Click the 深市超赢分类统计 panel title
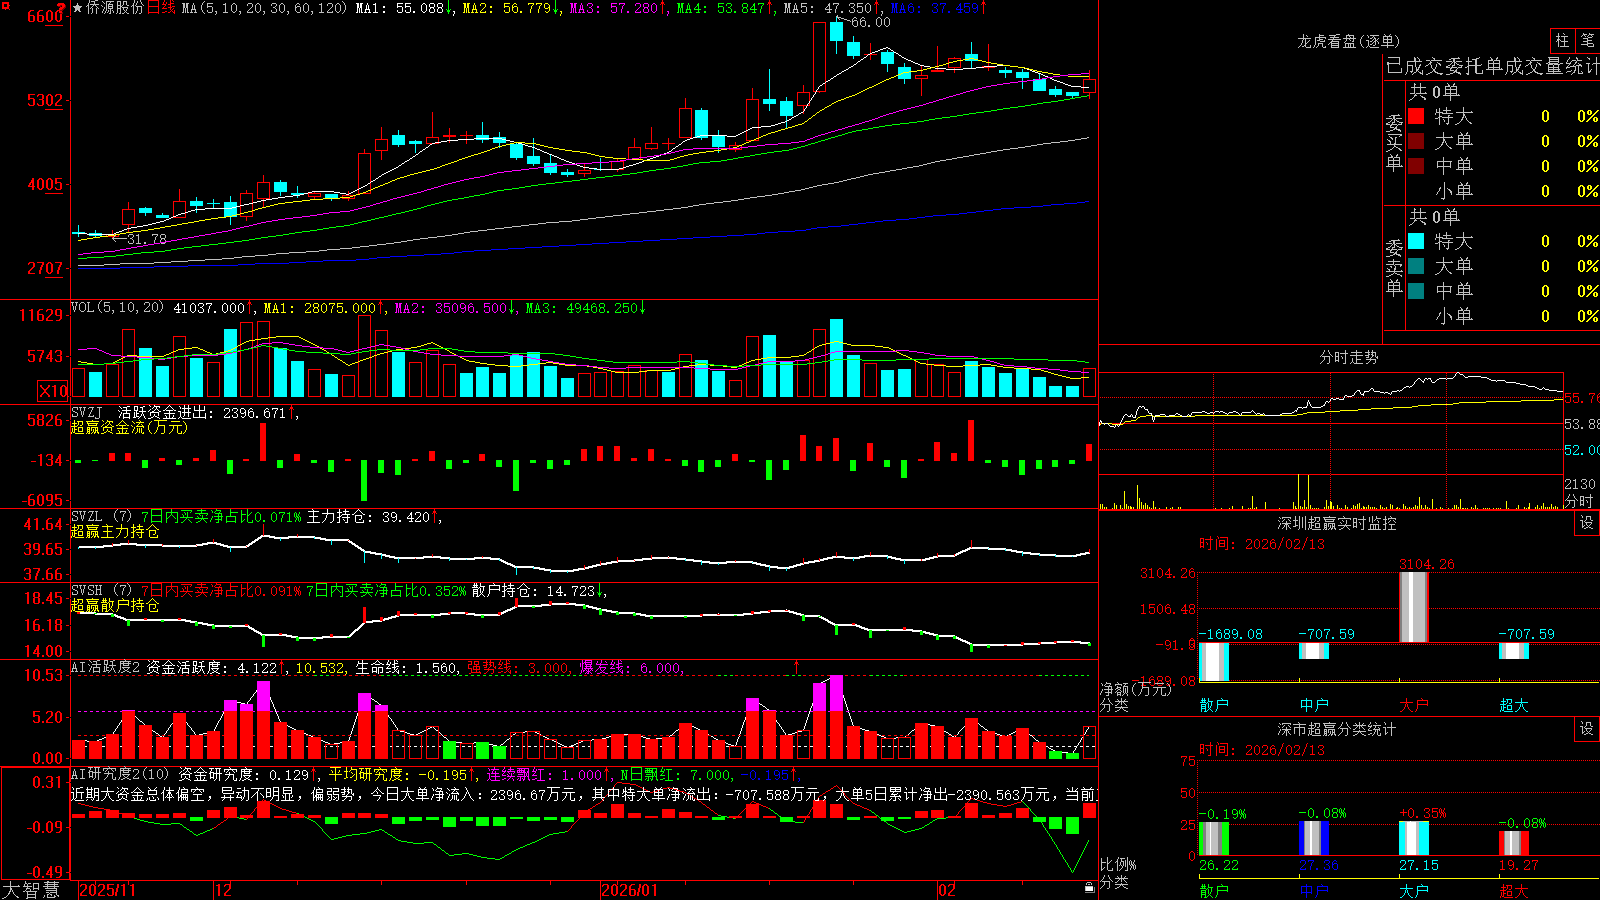Viewport: 1600px width, 900px height. tap(1337, 729)
